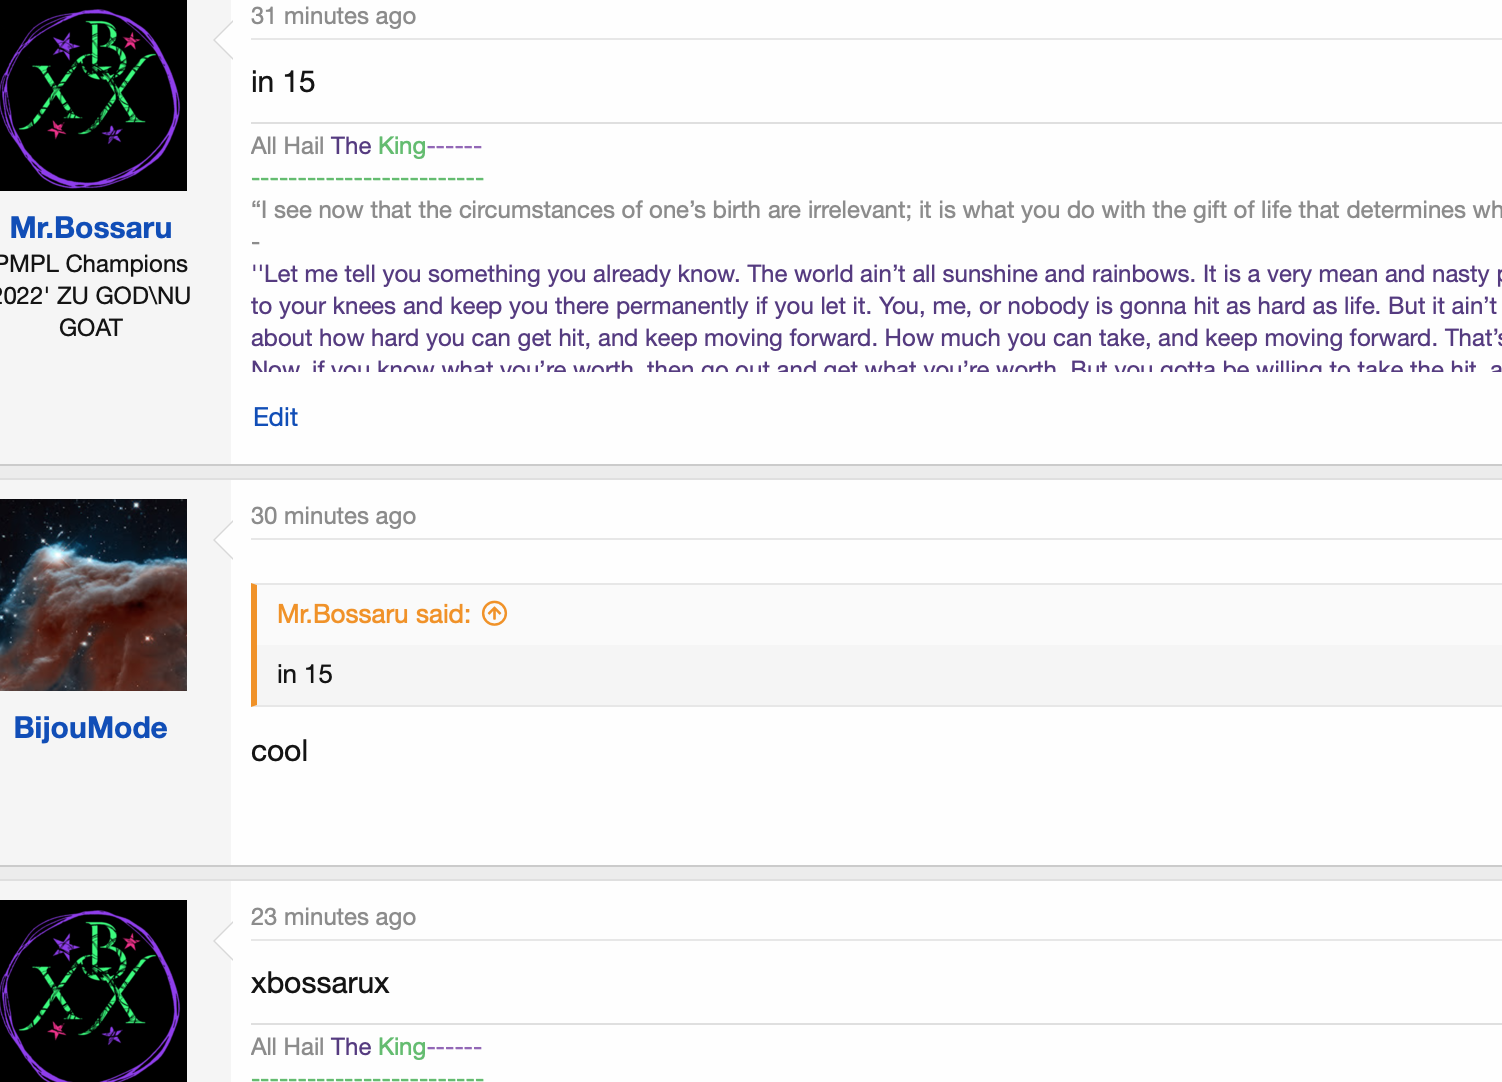Click the "30 minutes ago" timestamp
The image size is (1502, 1082).
coord(333,516)
